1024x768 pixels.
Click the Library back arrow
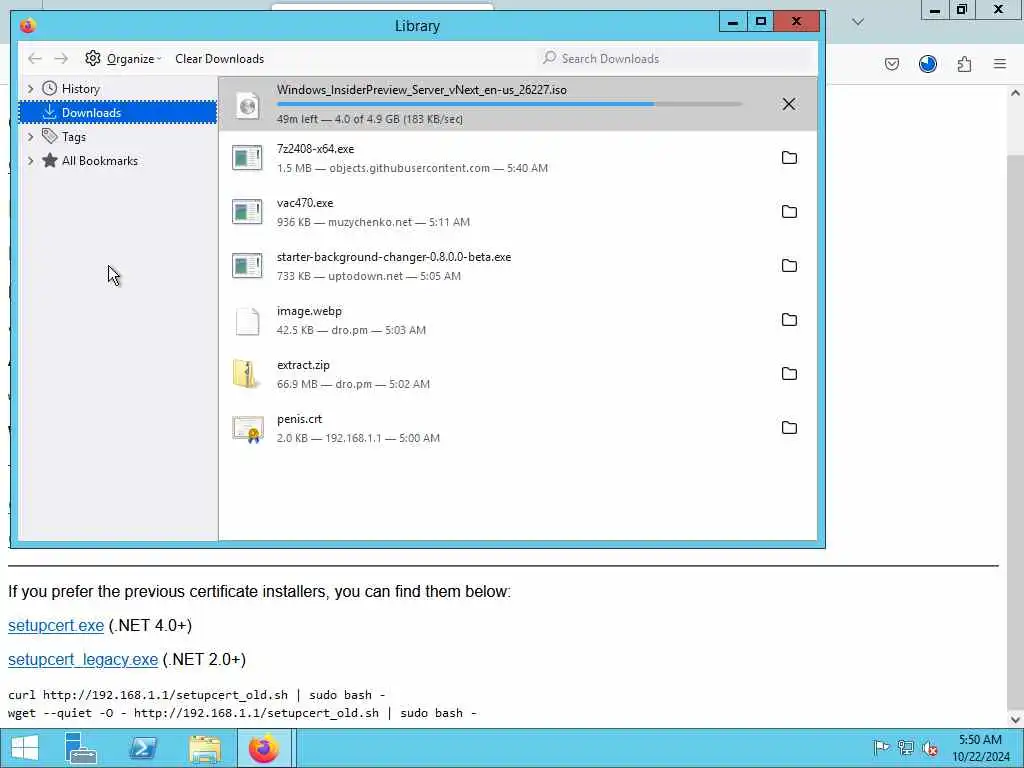coord(35,59)
